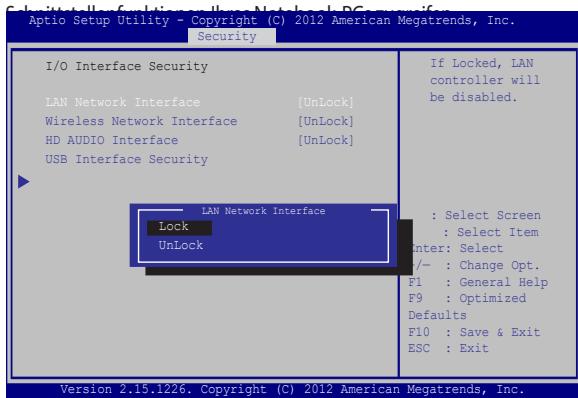Select the LAN Network Interface row label

tap(123, 102)
